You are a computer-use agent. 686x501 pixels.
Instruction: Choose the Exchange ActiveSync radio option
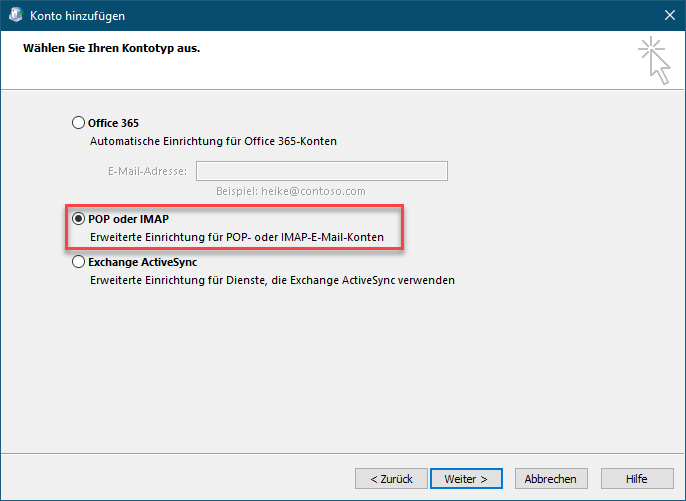pyautogui.click(x=78, y=262)
